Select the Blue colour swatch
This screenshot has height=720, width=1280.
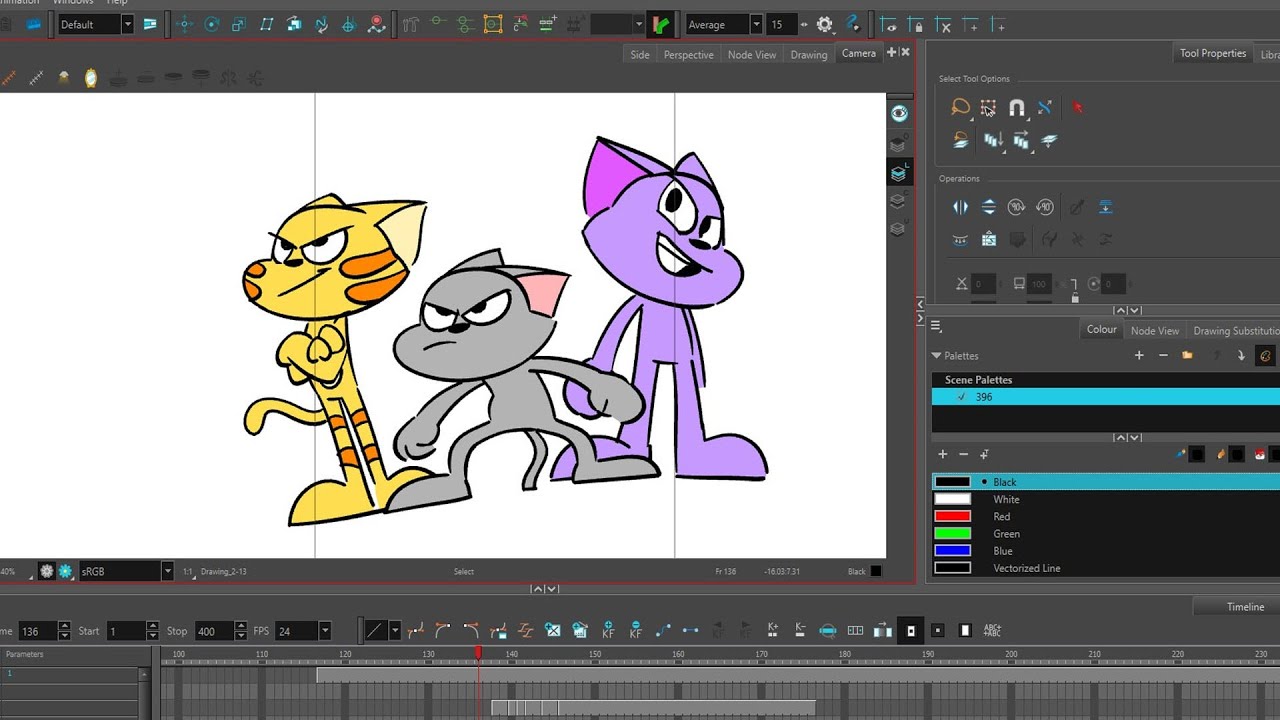point(952,550)
